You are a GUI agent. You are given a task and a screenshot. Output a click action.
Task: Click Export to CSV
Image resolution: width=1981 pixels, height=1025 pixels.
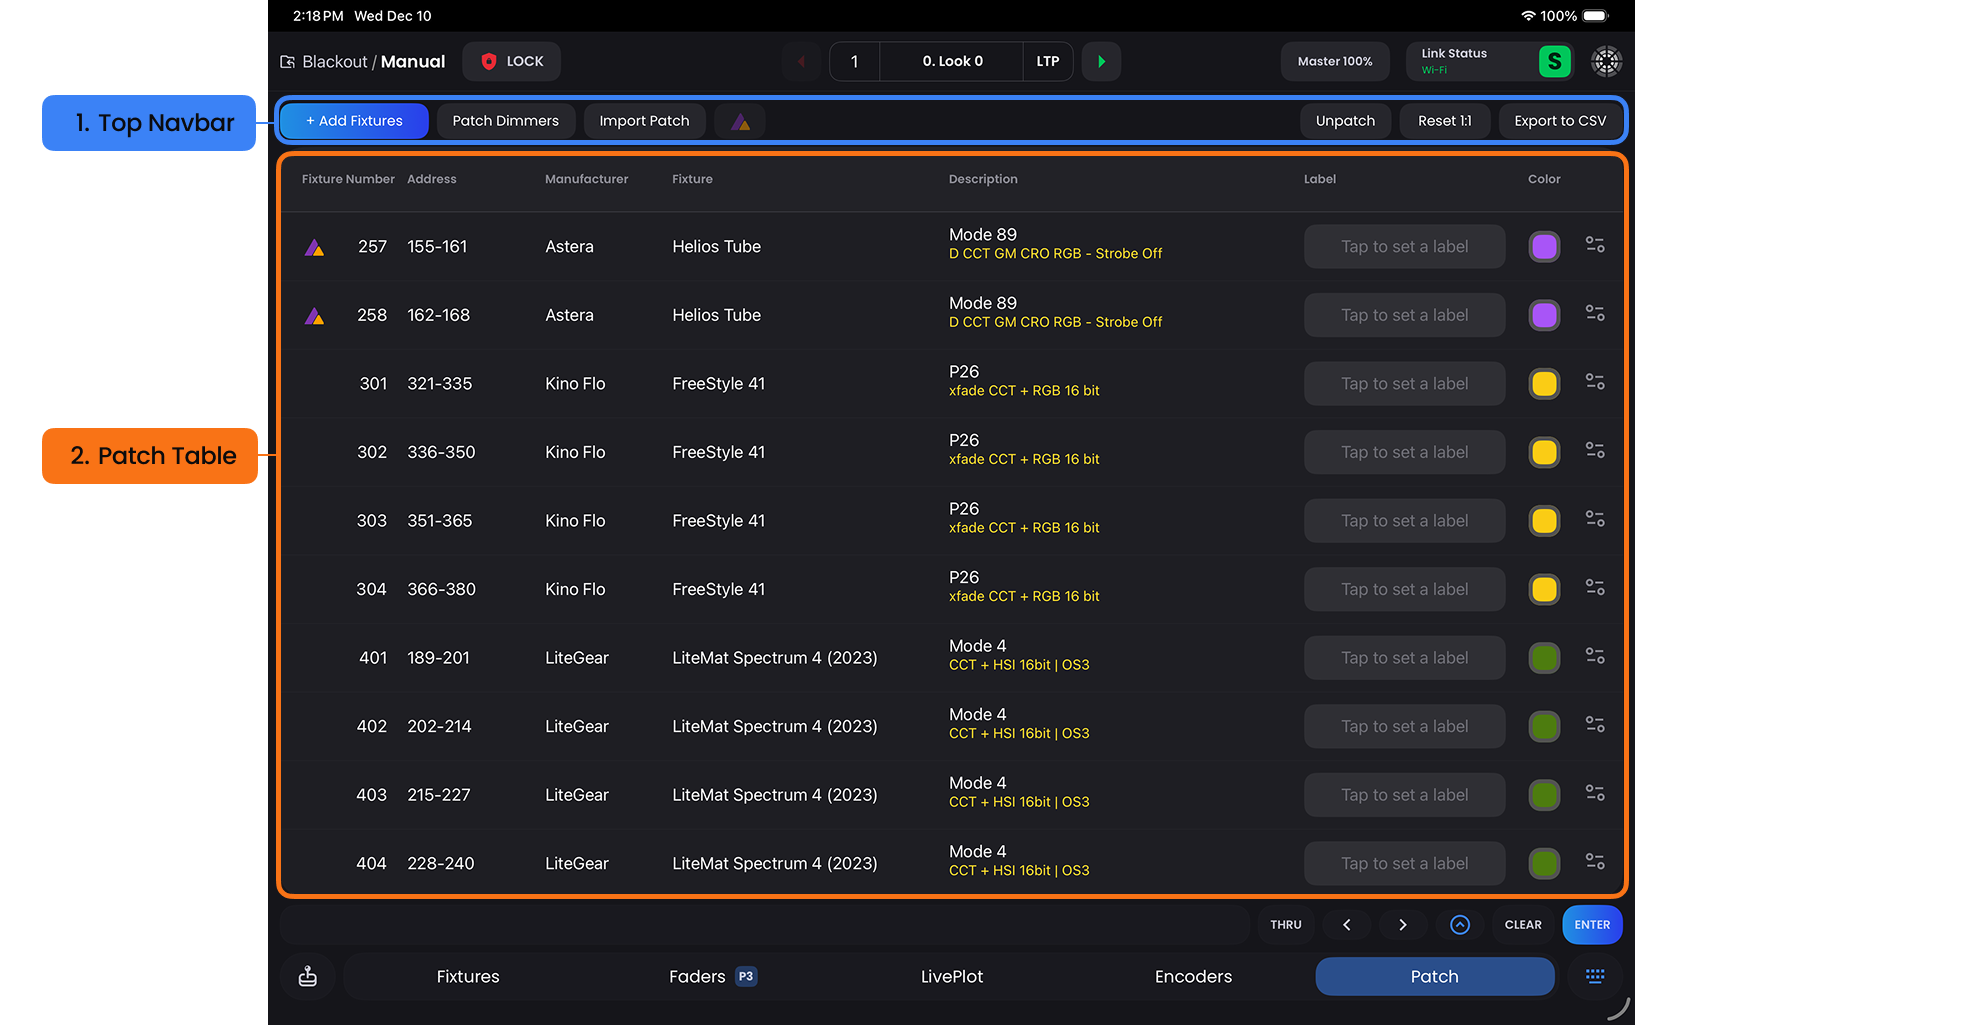tap(1559, 121)
